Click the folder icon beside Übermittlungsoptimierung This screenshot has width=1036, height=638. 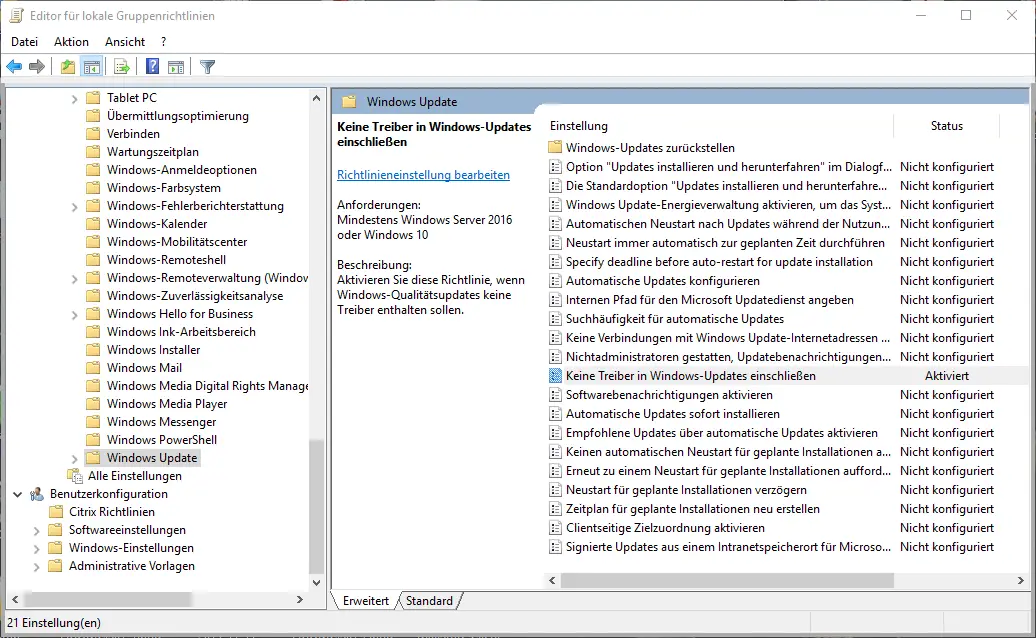point(93,116)
